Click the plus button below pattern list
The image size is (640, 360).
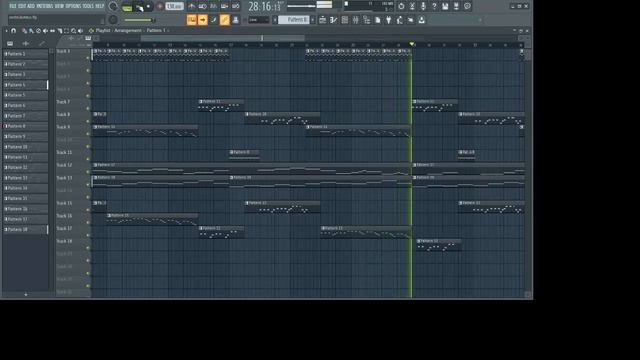click(26, 294)
